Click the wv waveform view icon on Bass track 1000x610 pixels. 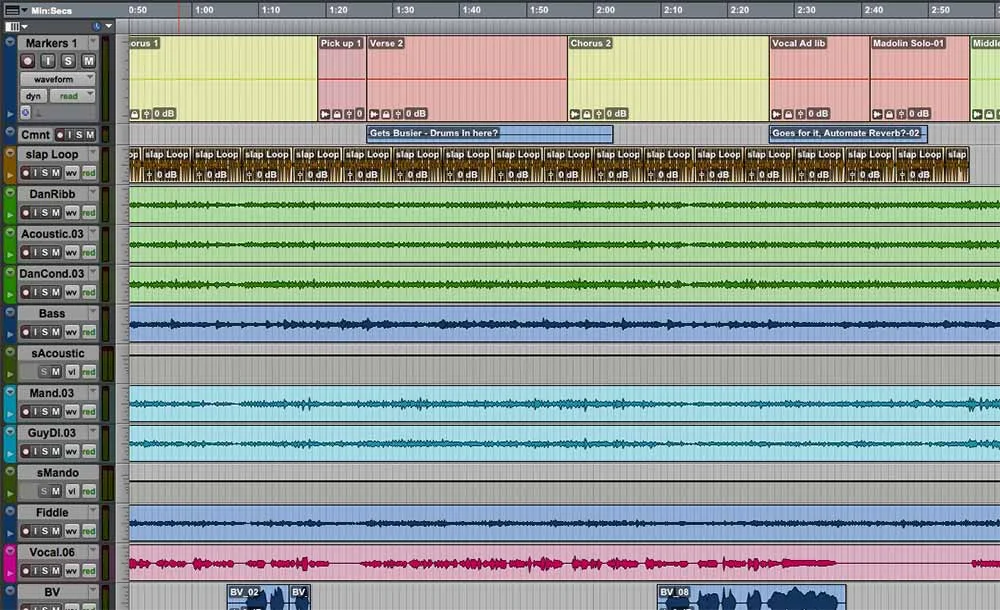[71, 331]
